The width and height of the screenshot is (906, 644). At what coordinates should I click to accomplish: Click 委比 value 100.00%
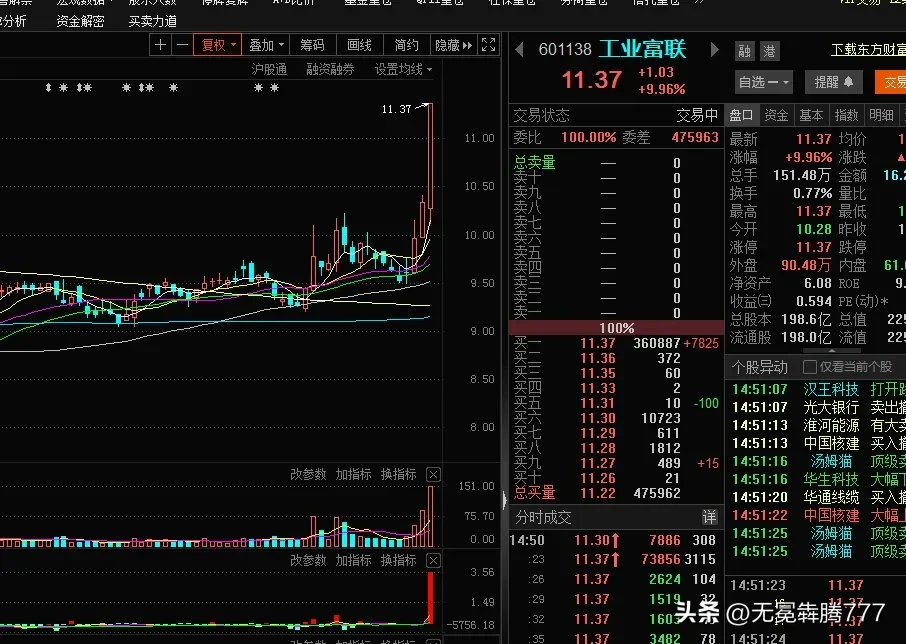click(x=589, y=137)
